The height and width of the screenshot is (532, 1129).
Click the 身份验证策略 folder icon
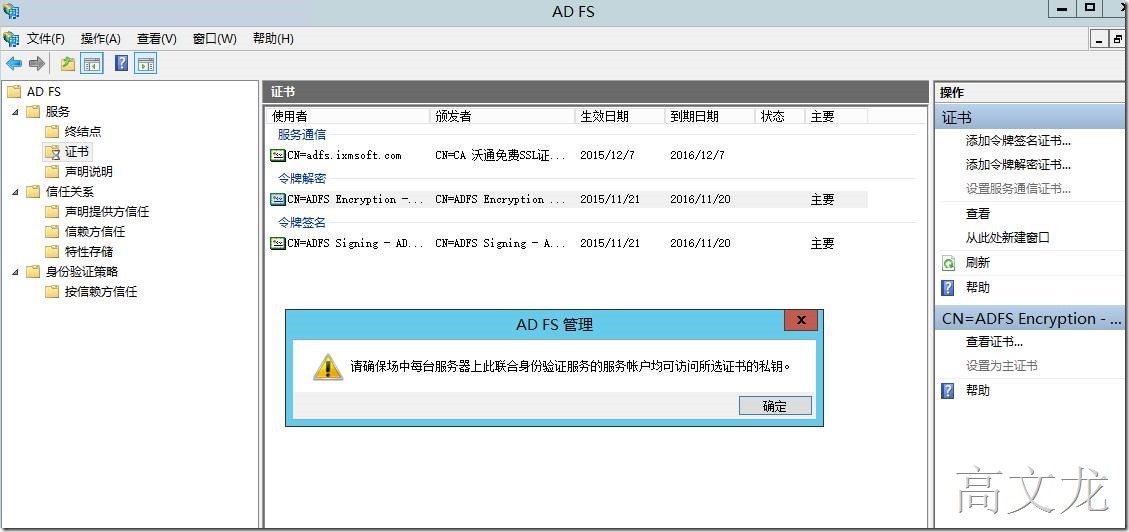(33, 271)
